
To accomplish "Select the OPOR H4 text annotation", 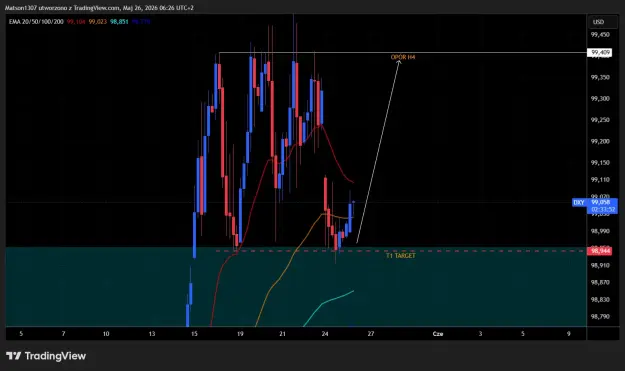I will [x=403, y=57].
